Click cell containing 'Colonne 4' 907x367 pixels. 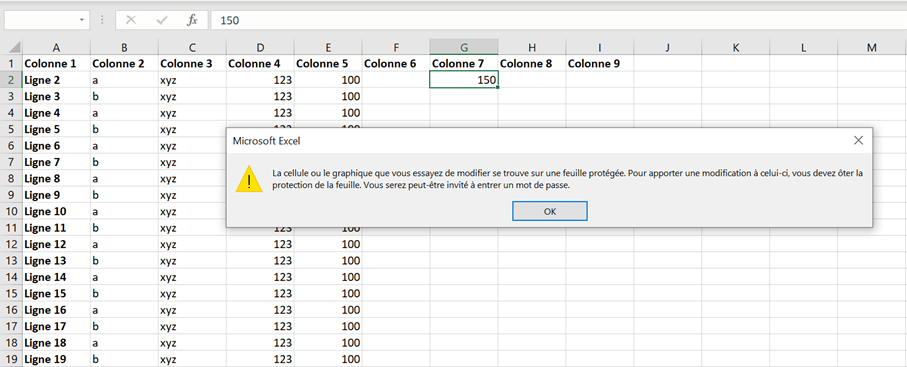(260, 64)
